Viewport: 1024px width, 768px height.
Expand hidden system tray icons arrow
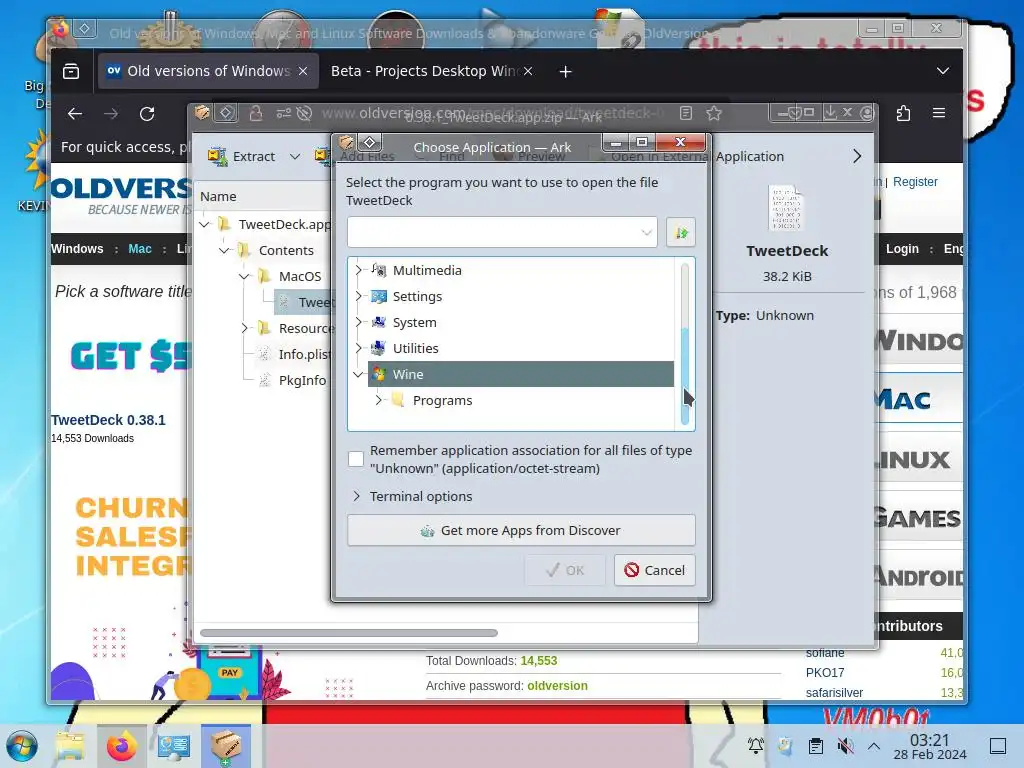pyautogui.click(x=874, y=746)
